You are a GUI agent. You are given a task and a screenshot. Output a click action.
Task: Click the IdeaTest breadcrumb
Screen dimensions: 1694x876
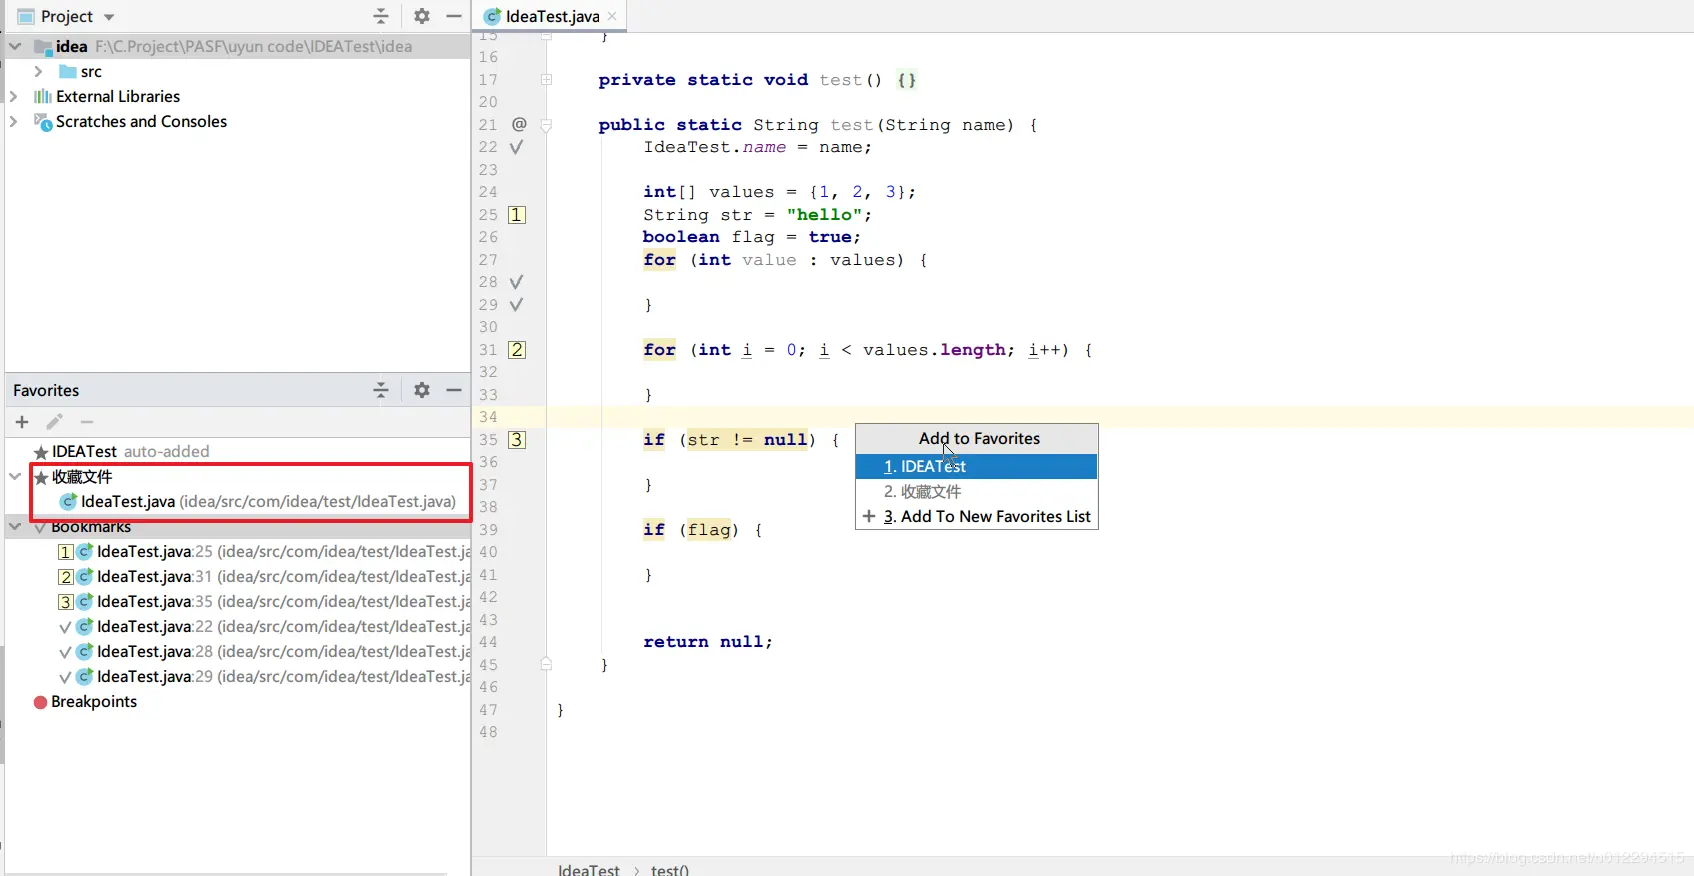click(x=589, y=870)
